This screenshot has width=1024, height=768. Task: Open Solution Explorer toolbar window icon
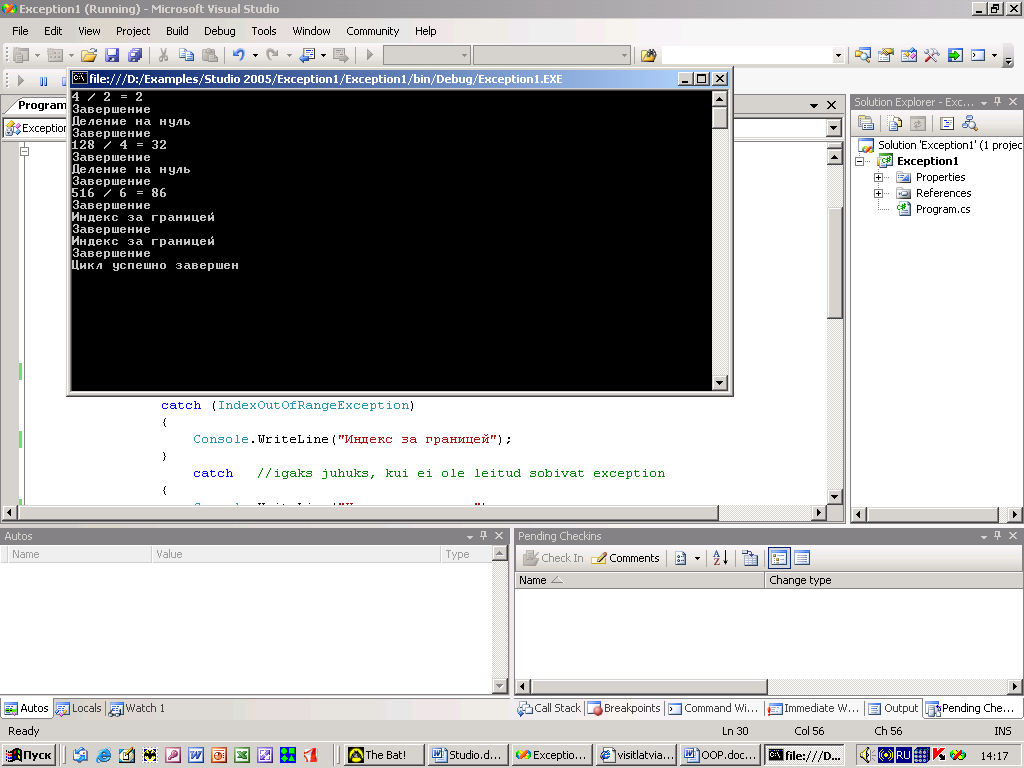coord(863,56)
